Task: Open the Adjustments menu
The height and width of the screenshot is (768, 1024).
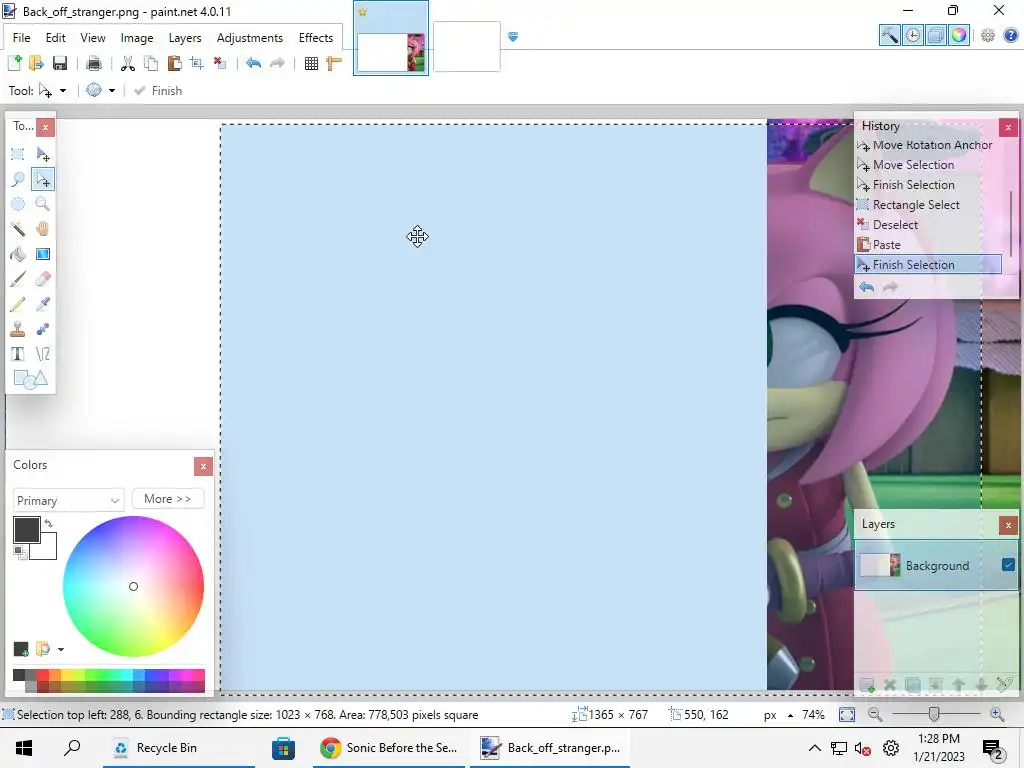Action: coord(249,38)
